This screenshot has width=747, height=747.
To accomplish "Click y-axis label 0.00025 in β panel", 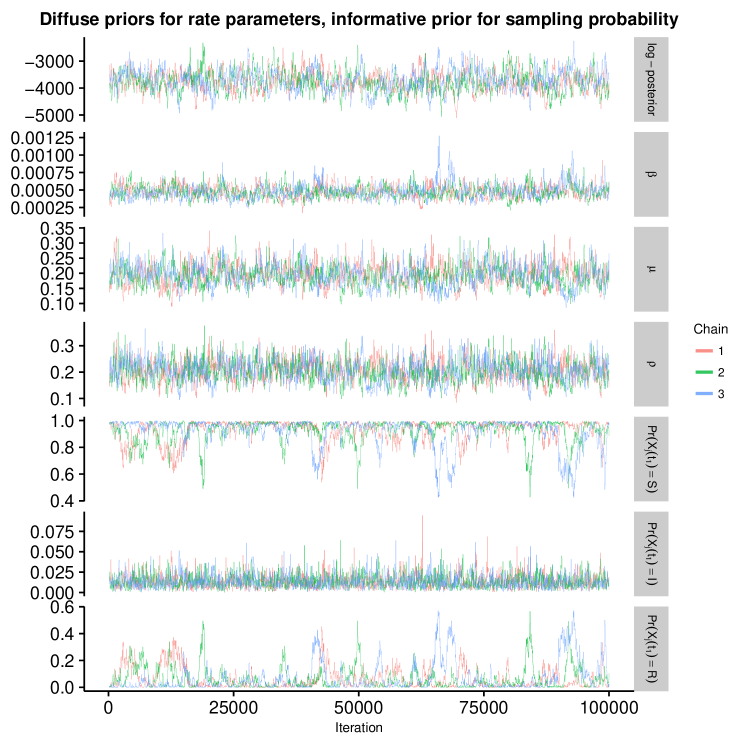I will pyautogui.click(x=43, y=208).
